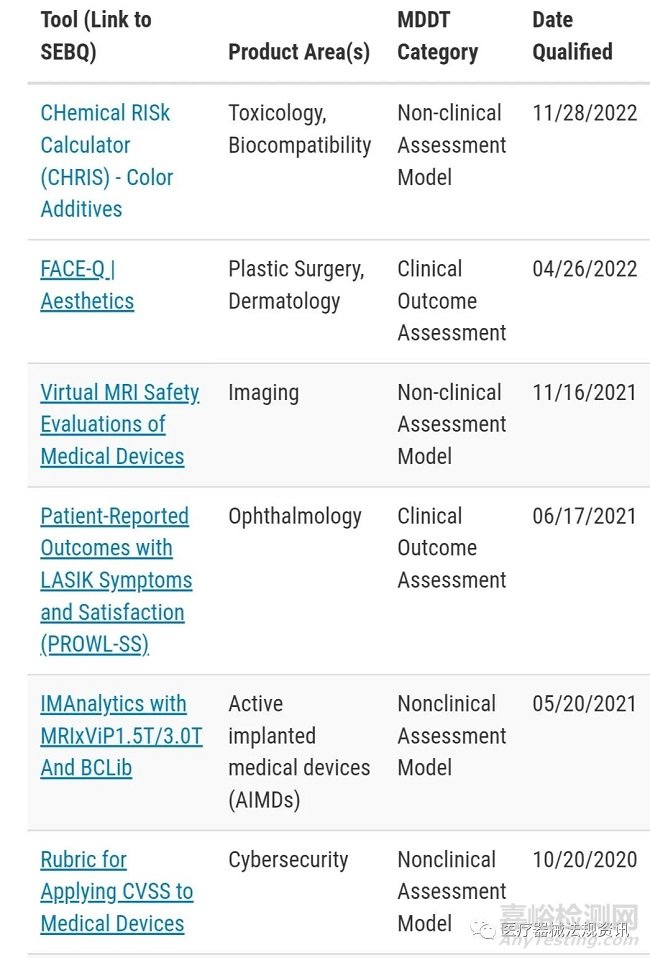Click the 11/28/2022 qualified date
This screenshot has height=958, width=650.
pos(584,113)
